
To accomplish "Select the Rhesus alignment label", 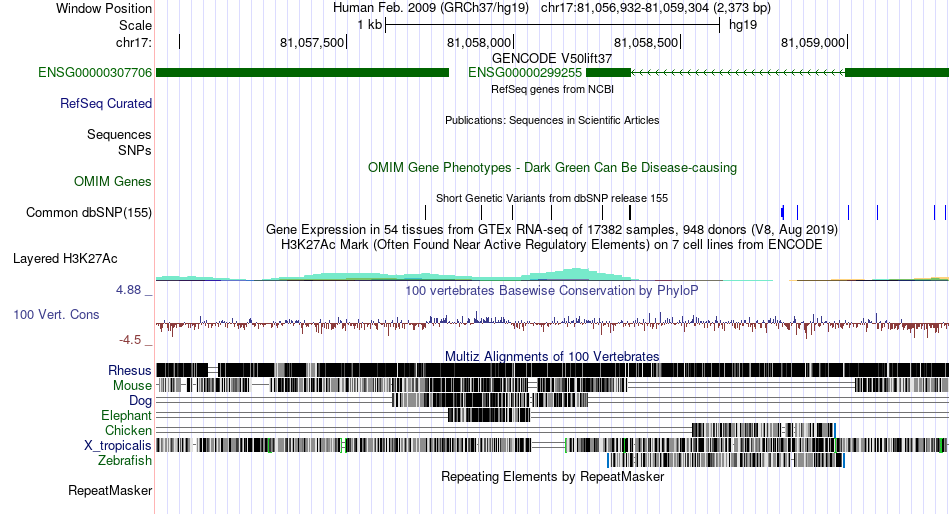I will (130, 370).
